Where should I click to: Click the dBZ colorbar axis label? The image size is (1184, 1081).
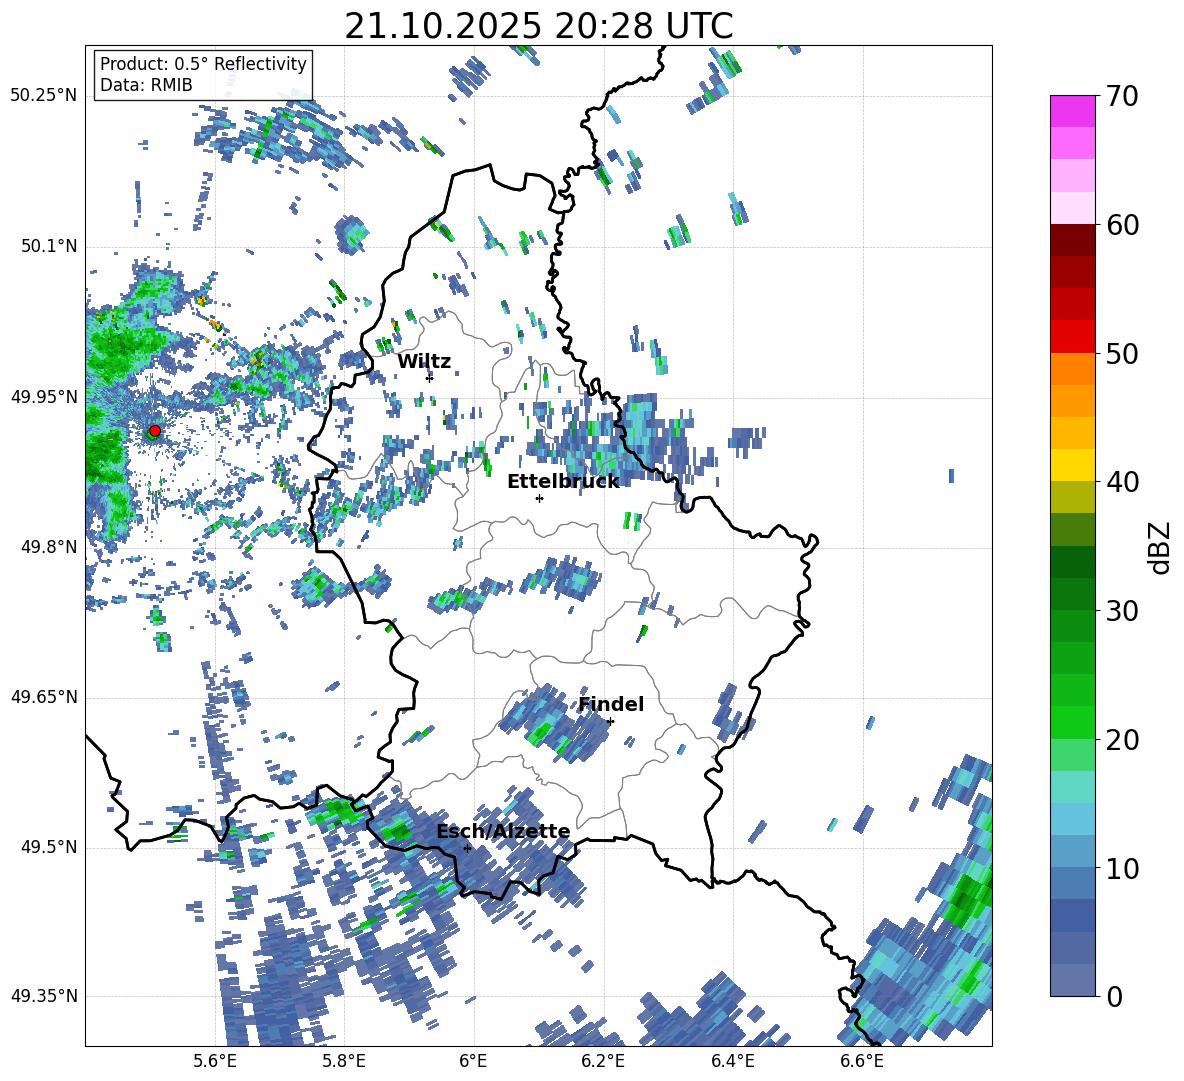[1160, 547]
